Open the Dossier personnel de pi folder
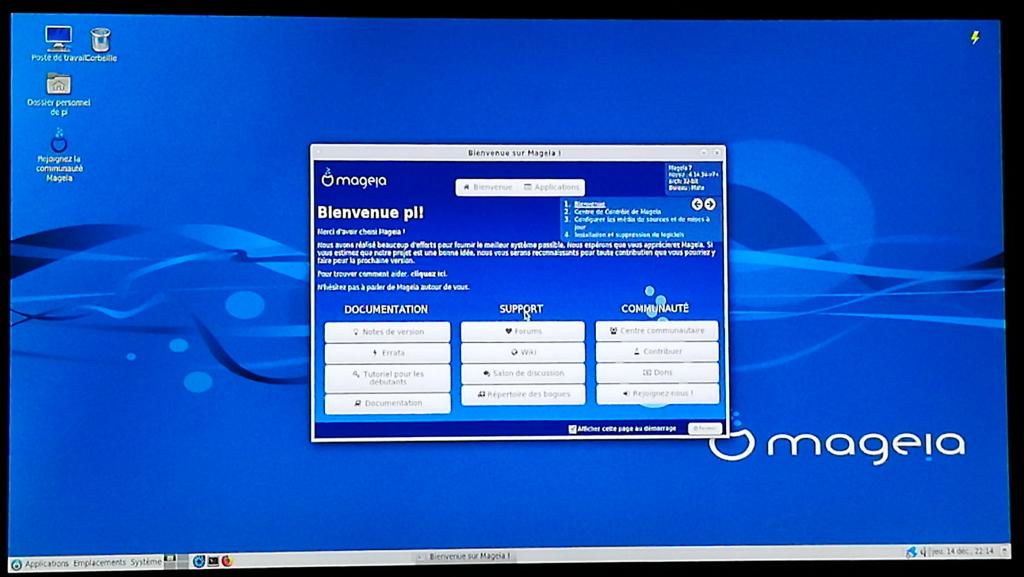Screen dimensions: 1024x577 (59, 93)
